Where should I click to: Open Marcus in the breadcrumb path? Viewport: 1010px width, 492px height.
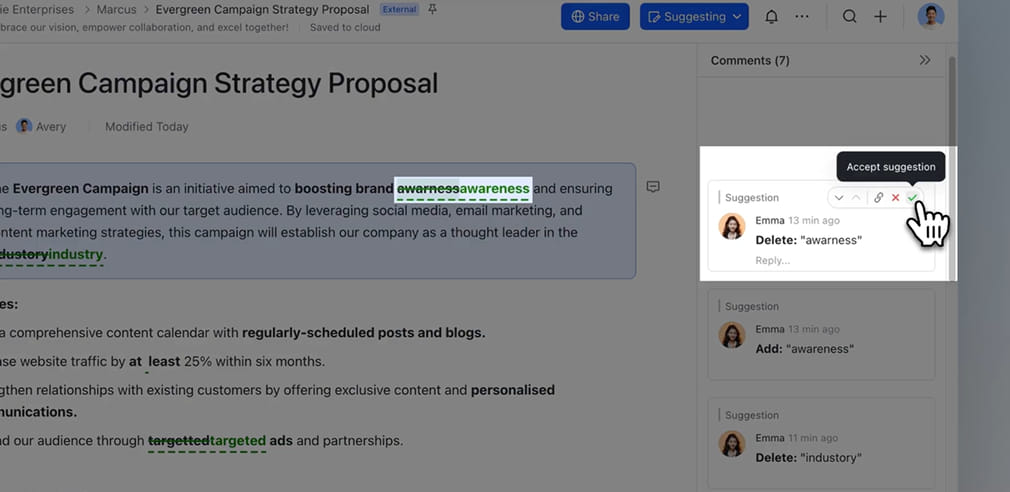(x=116, y=10)
